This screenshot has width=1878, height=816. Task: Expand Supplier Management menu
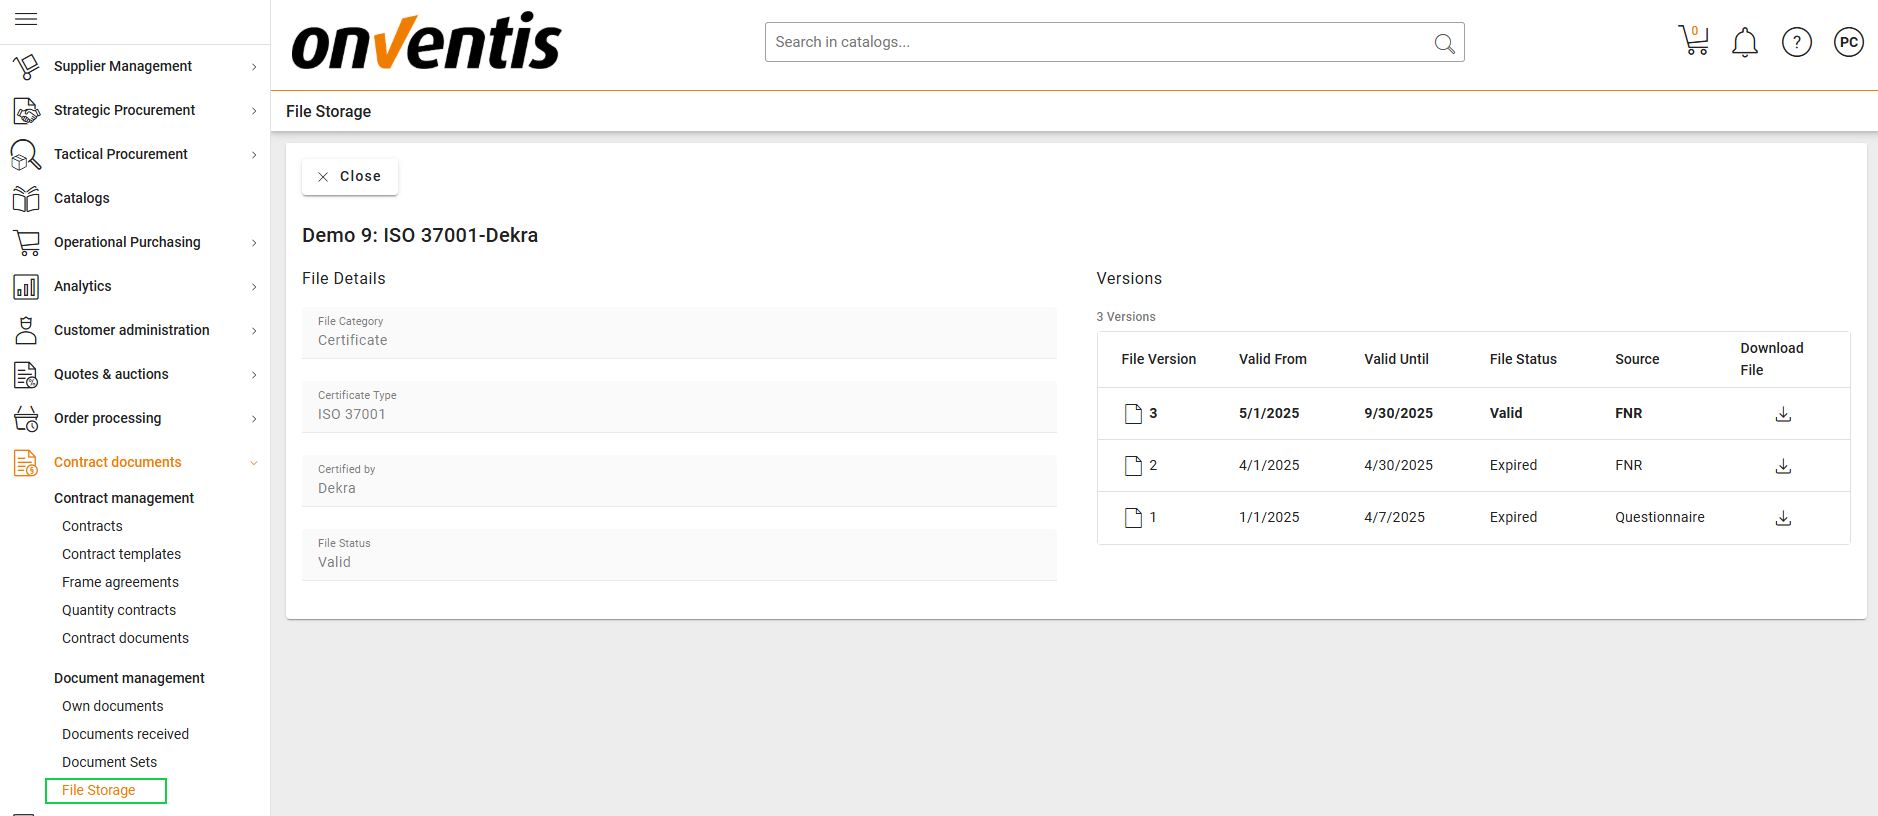pos(134,66)
